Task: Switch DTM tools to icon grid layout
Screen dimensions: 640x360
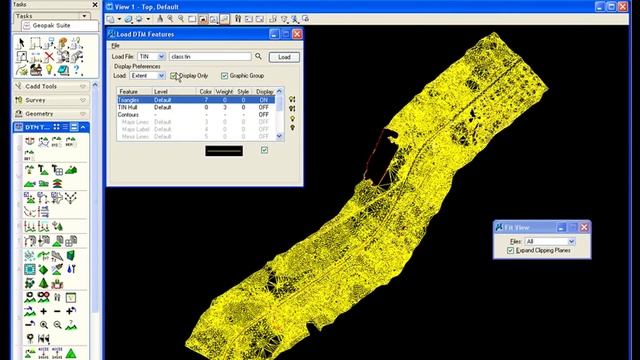Action: (x=56, y=127)
